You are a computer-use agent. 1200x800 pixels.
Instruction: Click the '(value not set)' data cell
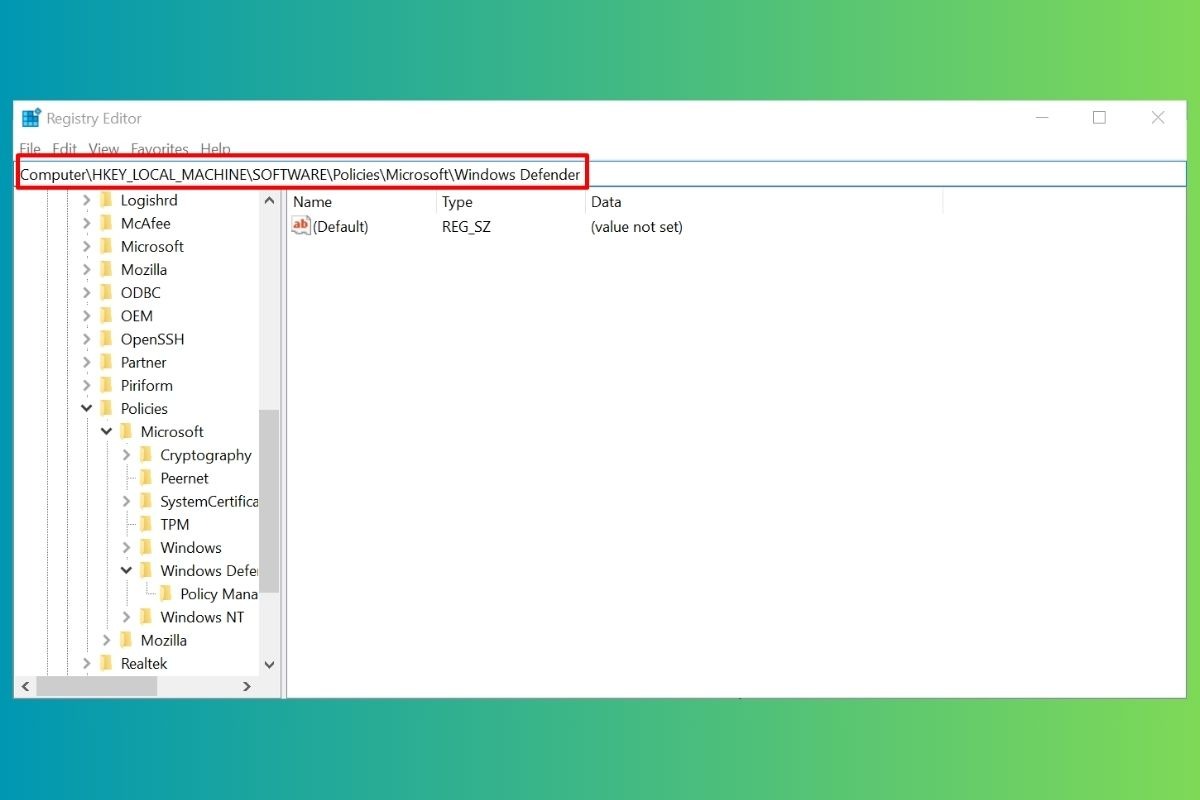pos(637,227)
